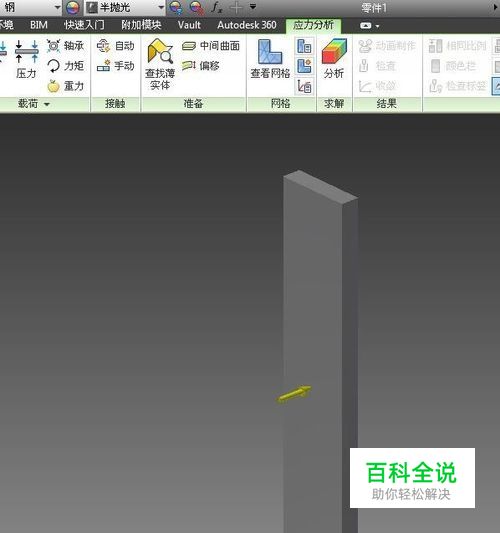500x533 pixels.
Task: Open Mesh Settings icon (top)
Action: [304, 46]
